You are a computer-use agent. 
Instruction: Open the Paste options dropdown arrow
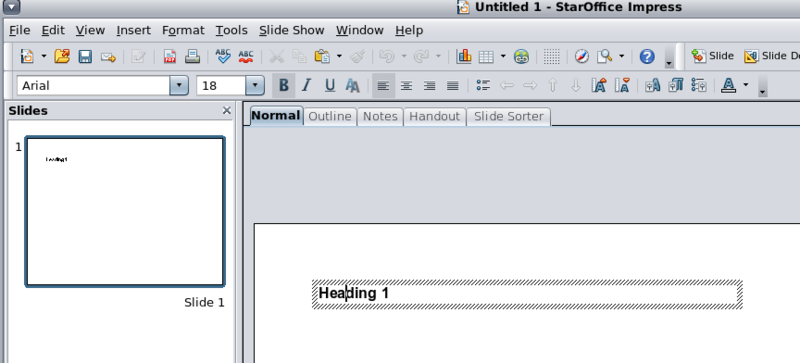point(339,56)
